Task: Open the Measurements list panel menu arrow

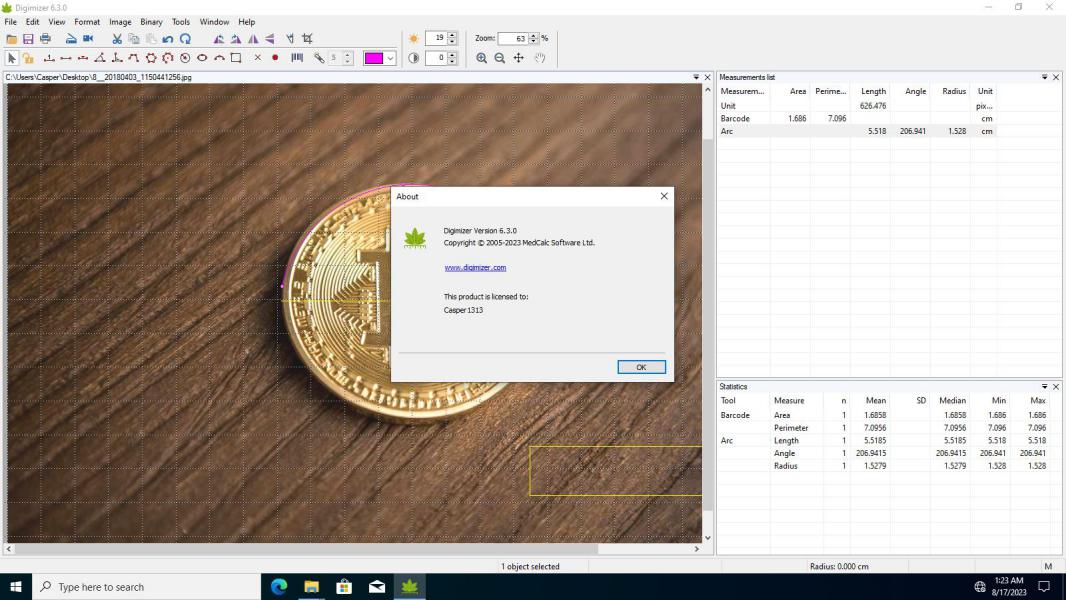Action: tap(1044, 77)
